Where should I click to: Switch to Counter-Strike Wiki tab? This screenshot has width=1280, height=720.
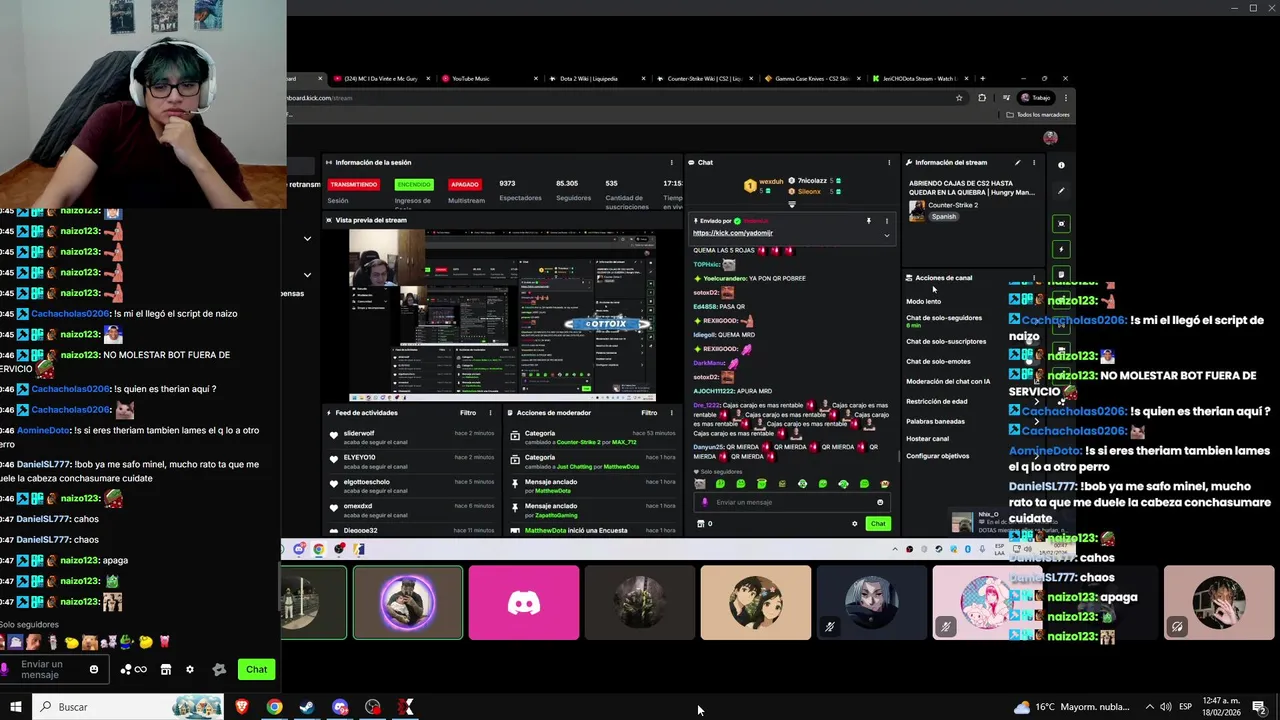[704, 78]
